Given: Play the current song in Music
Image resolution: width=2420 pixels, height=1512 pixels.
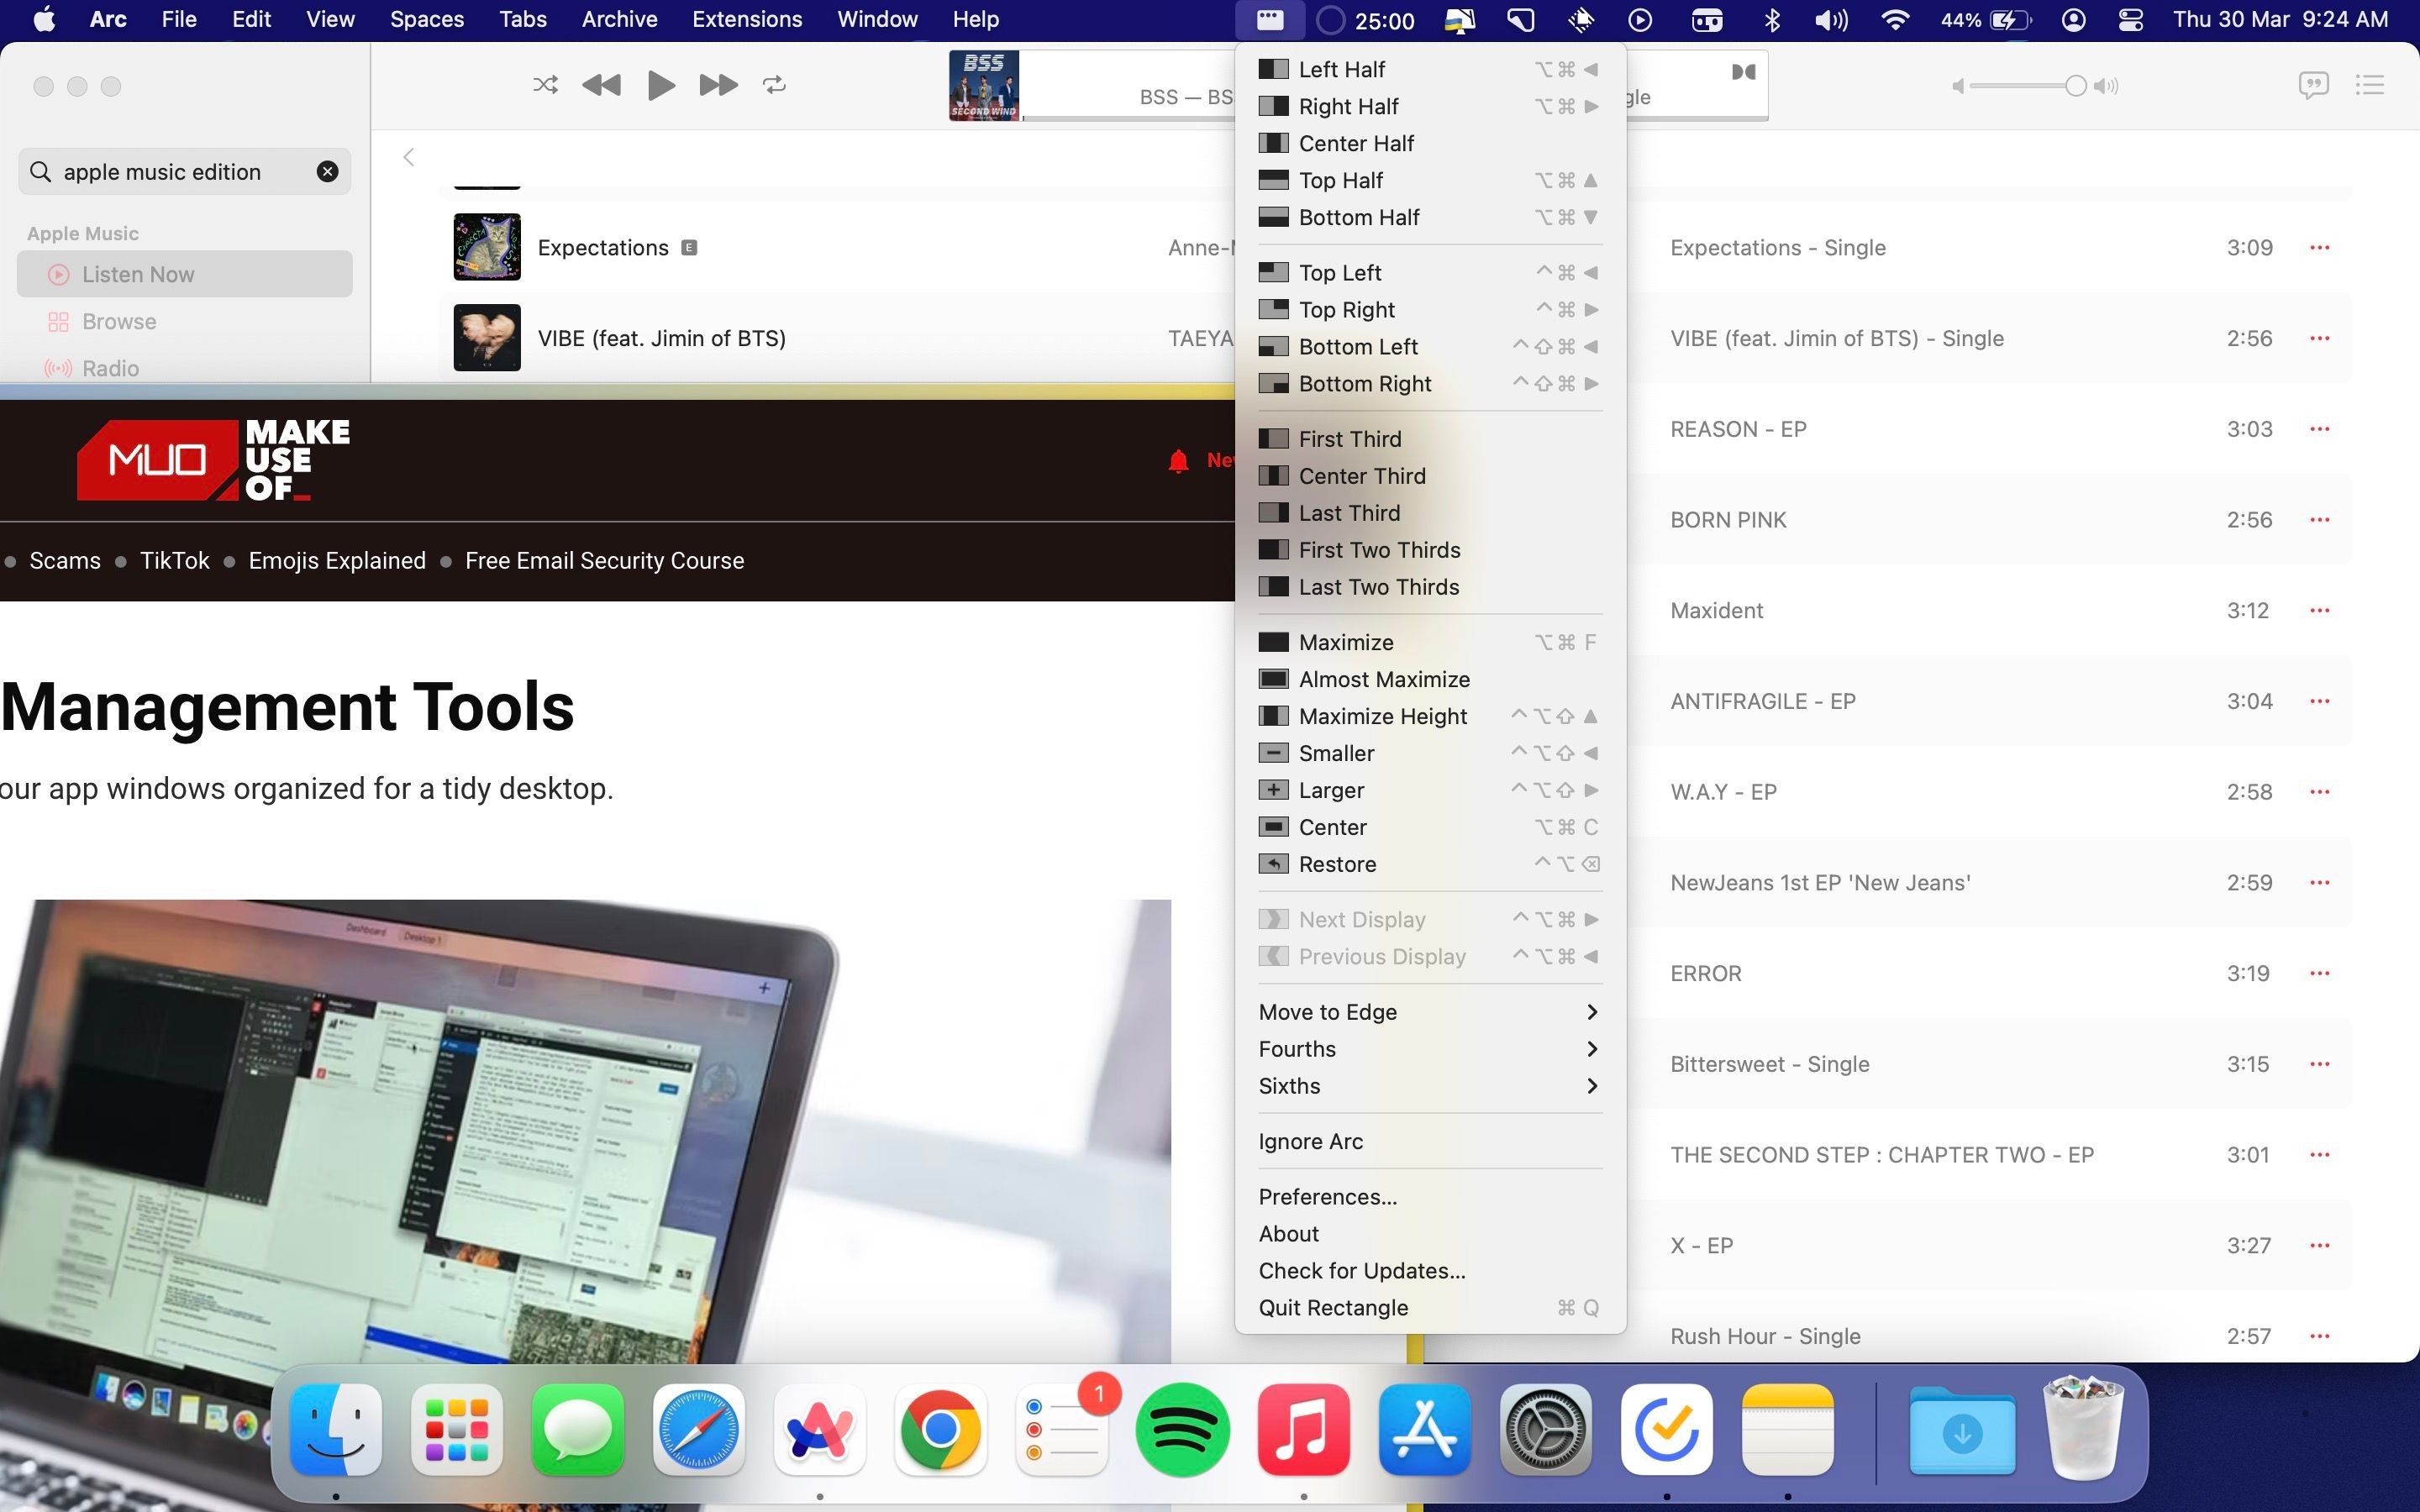Looking at the screenshot, I should pyautogui.click(x=660, y=85).
